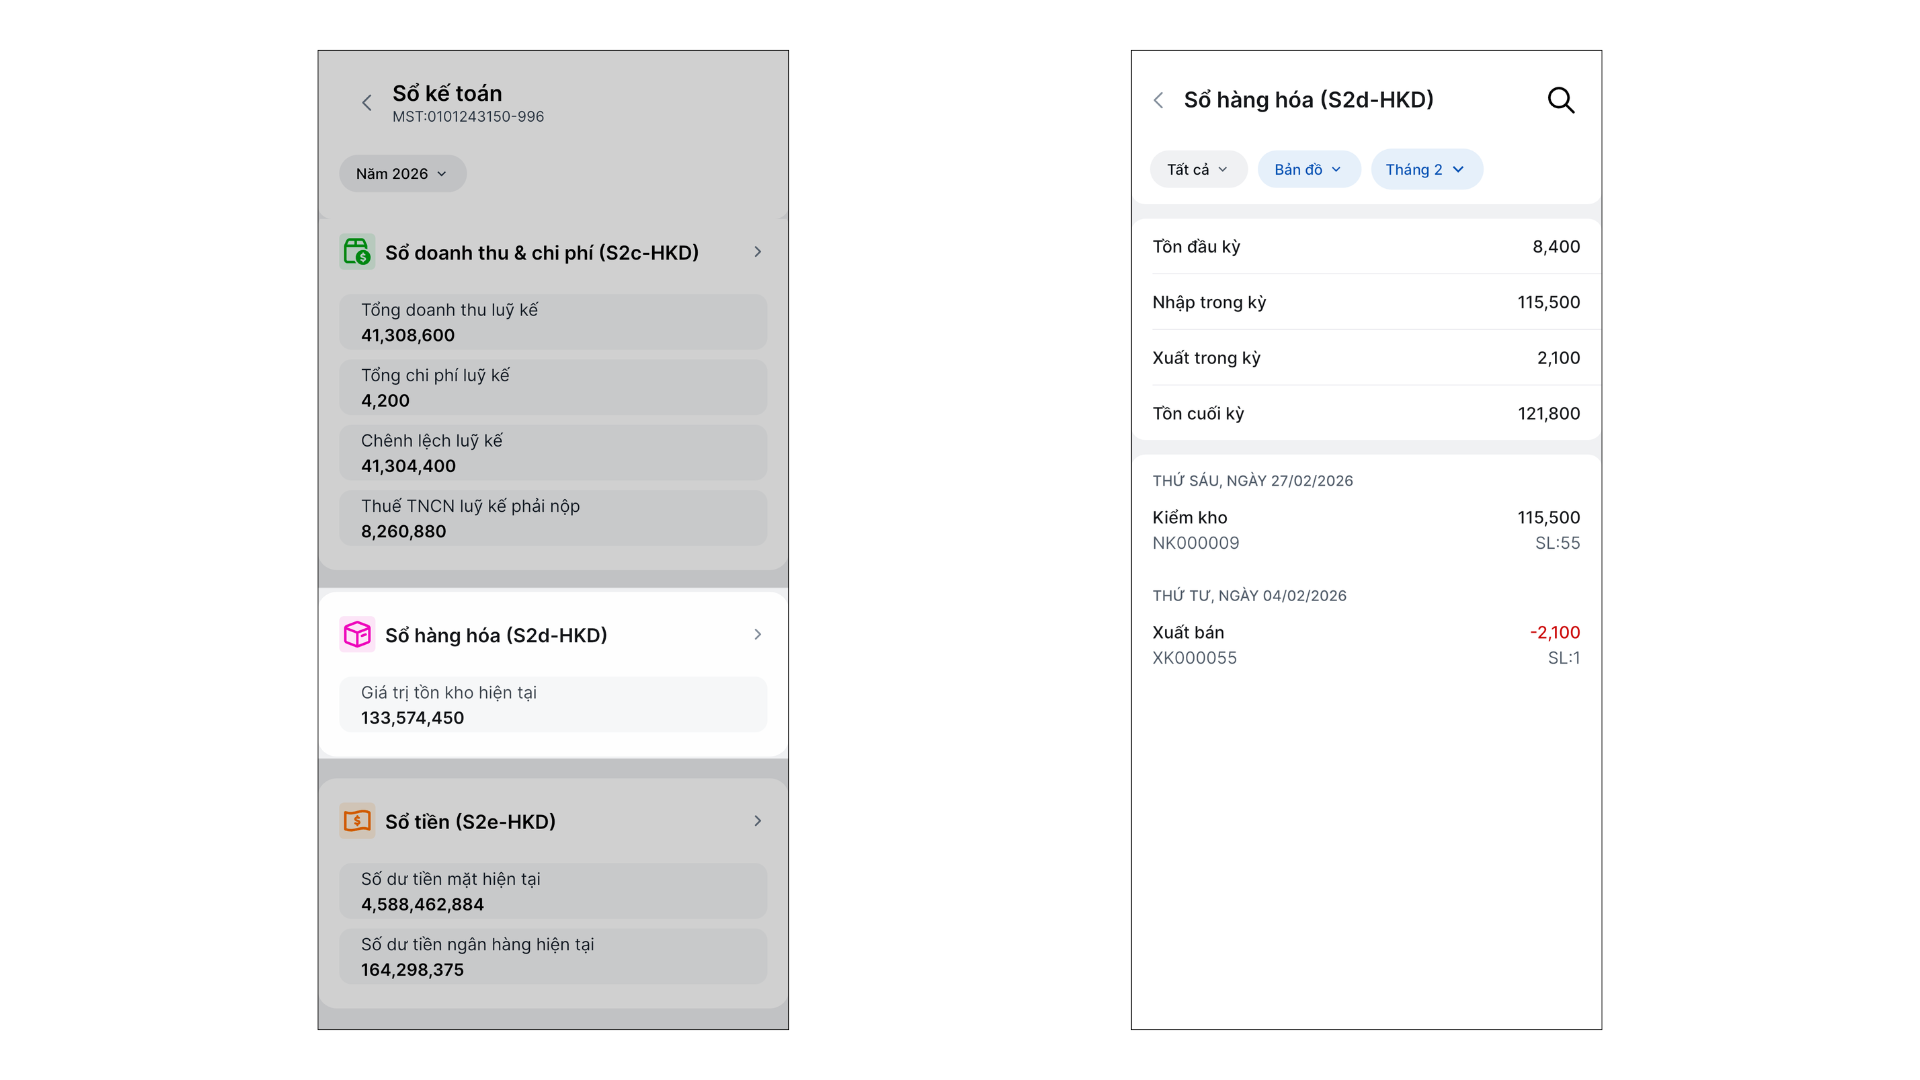Click the orange cash ledger icon

[357, 821]
